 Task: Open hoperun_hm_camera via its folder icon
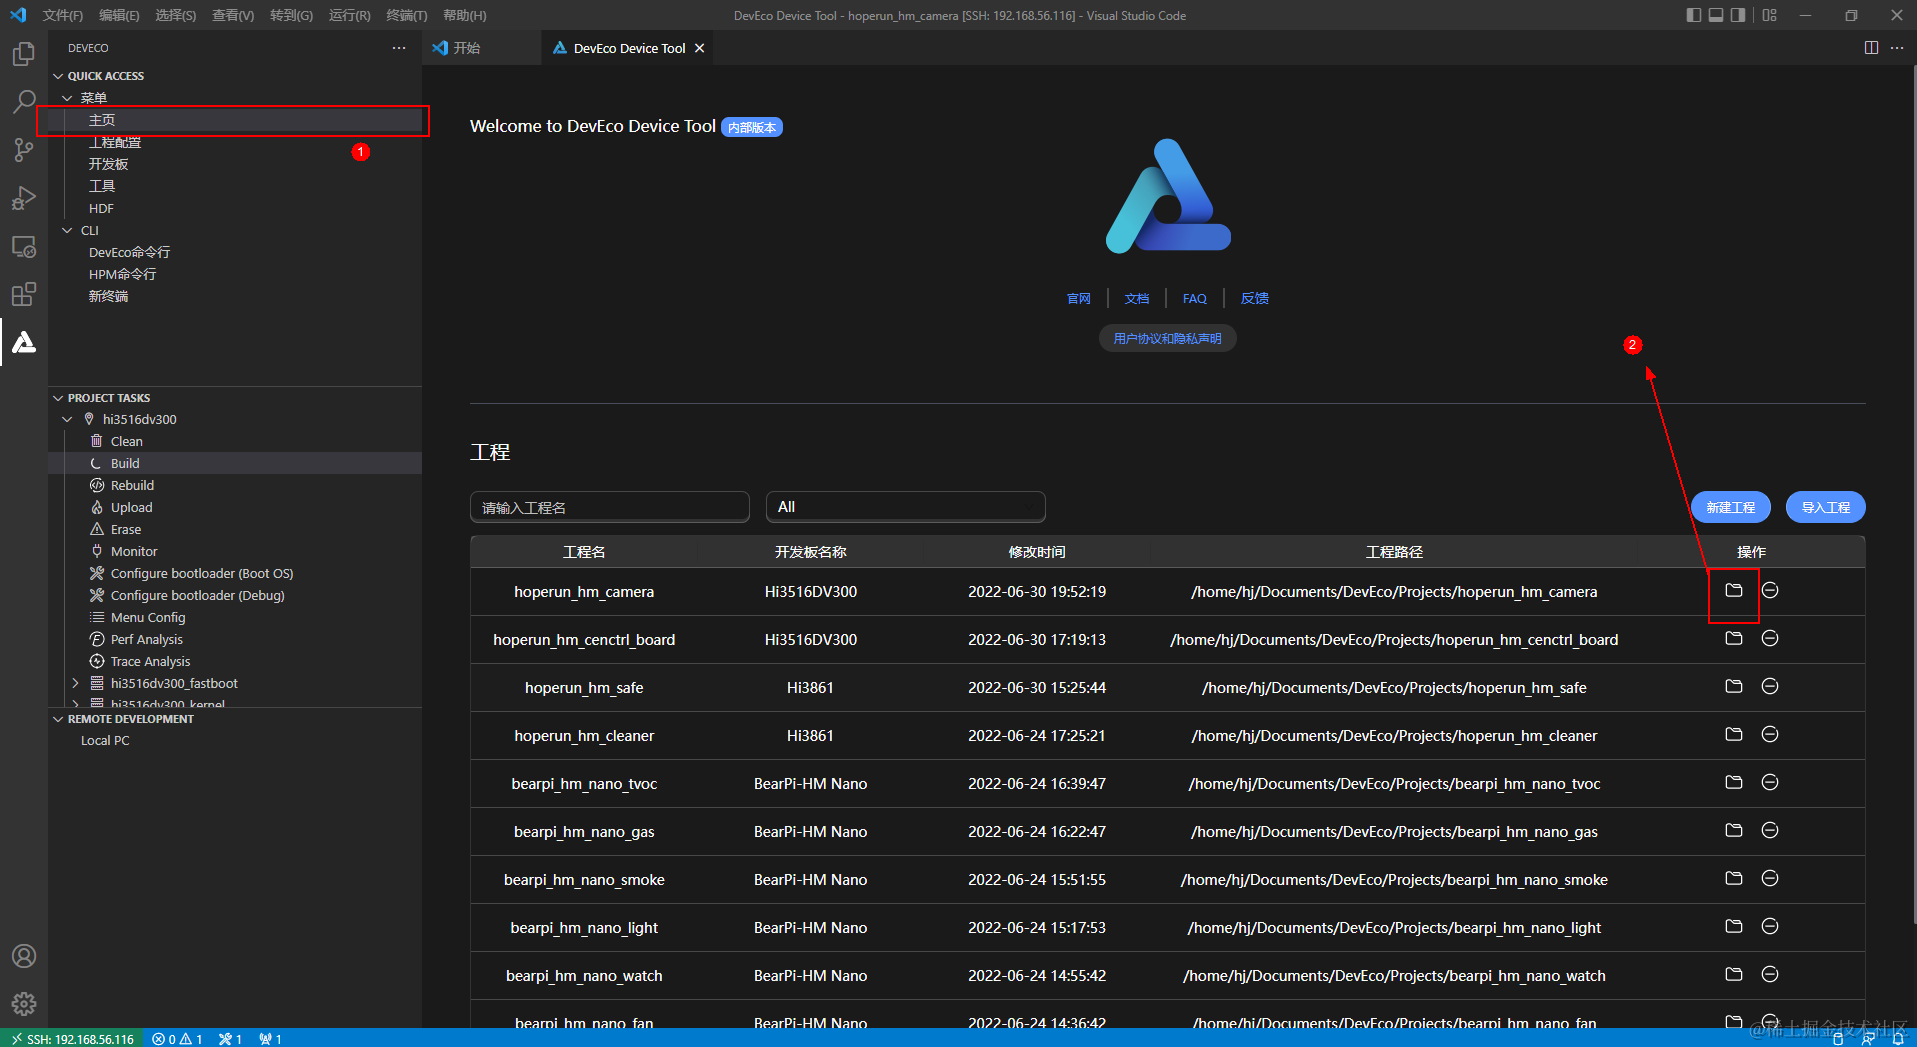click(1733, 590)
